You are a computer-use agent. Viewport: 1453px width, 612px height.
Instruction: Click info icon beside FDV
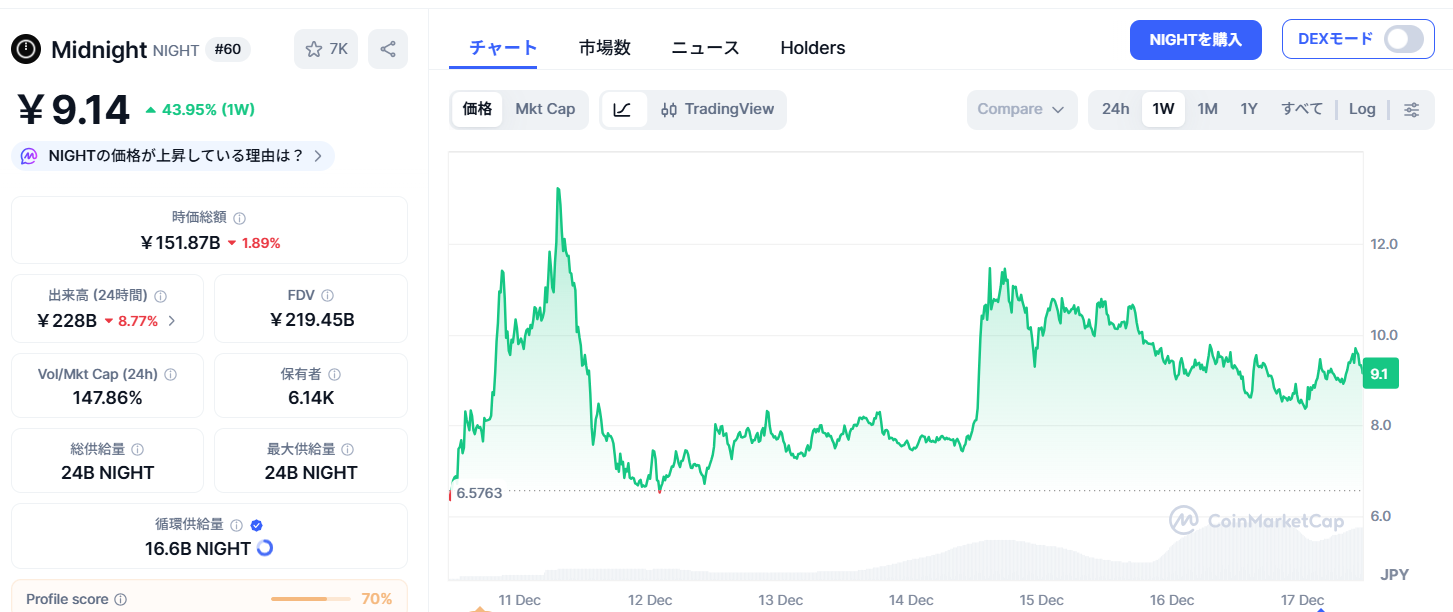click(x=328, y=296)
